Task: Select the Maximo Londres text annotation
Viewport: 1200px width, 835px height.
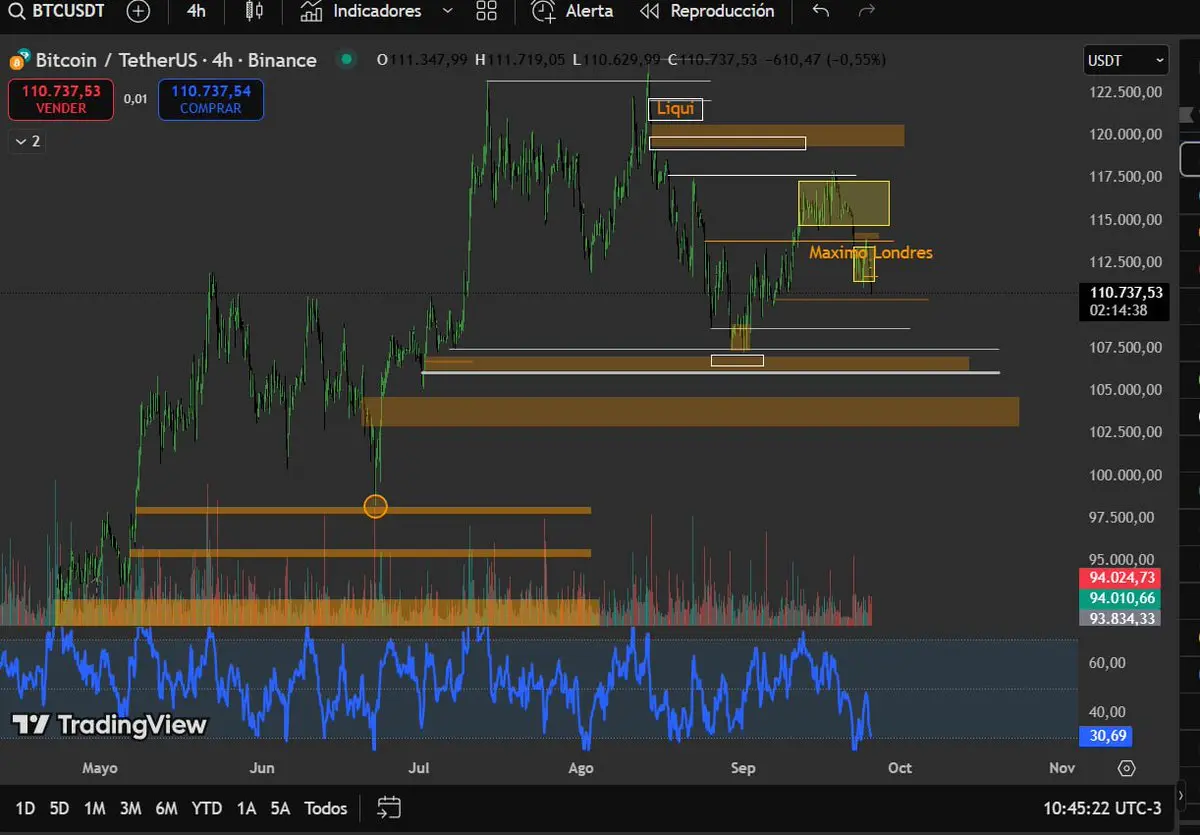Action: (x=870, y=253)
